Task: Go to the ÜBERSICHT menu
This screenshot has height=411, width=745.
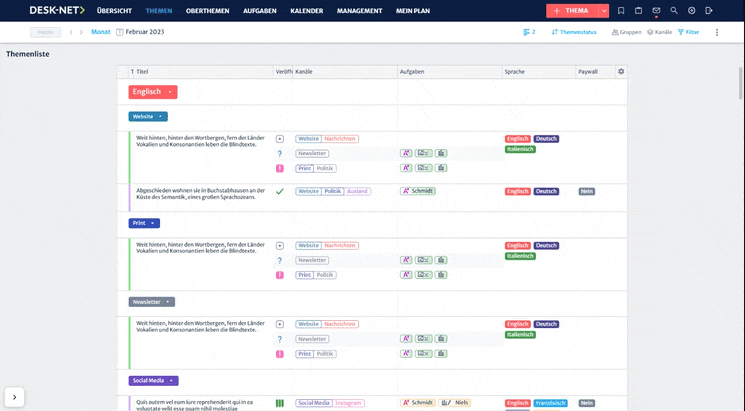Action: pyautogui.click(x=114, y=10)
